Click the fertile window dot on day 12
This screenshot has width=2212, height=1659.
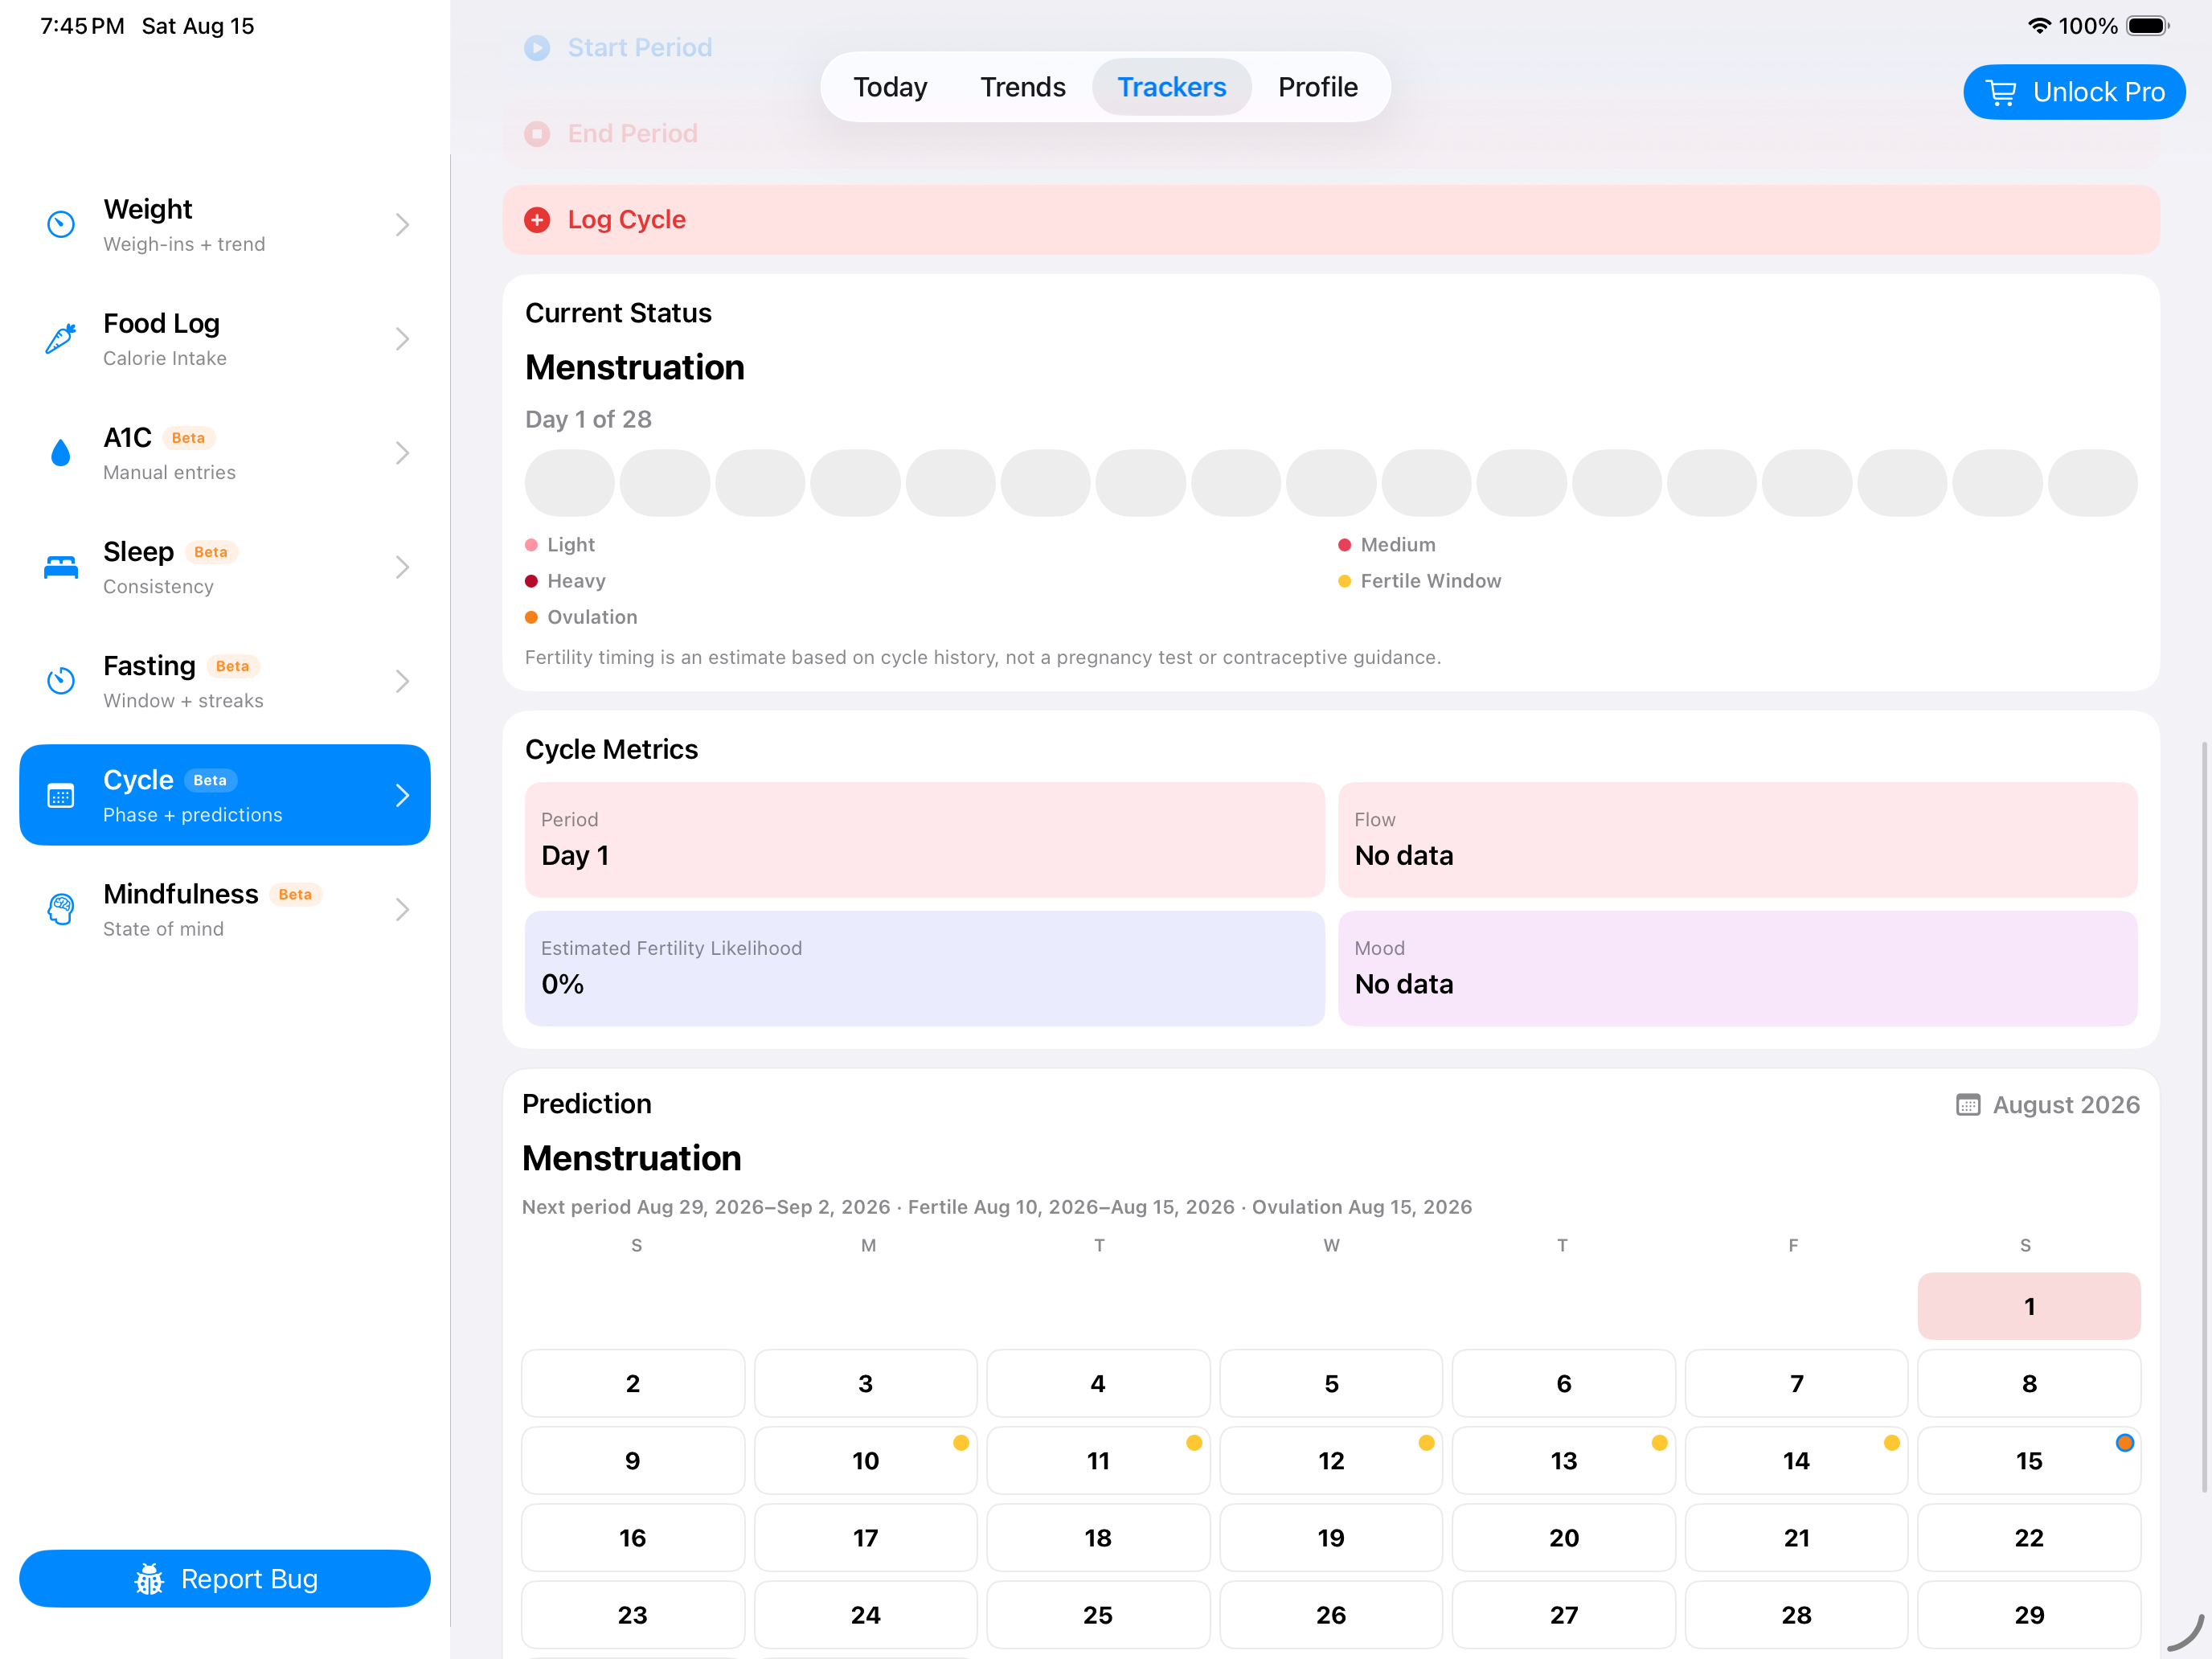(1426, 1442)
